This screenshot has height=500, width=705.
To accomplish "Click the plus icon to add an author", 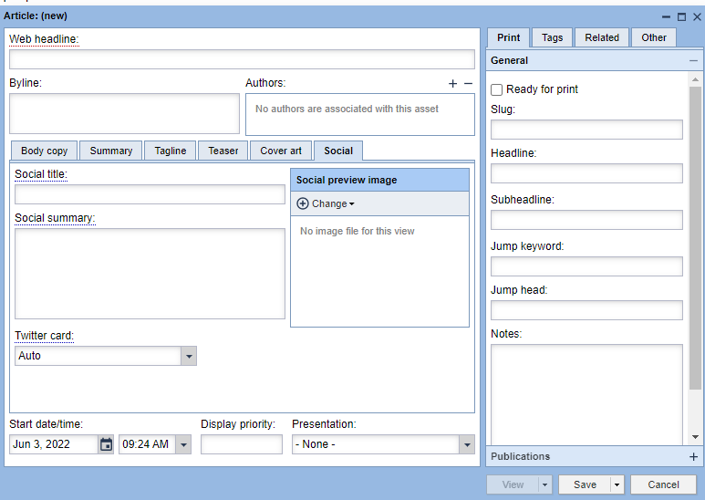I will (x=453, y=84).
